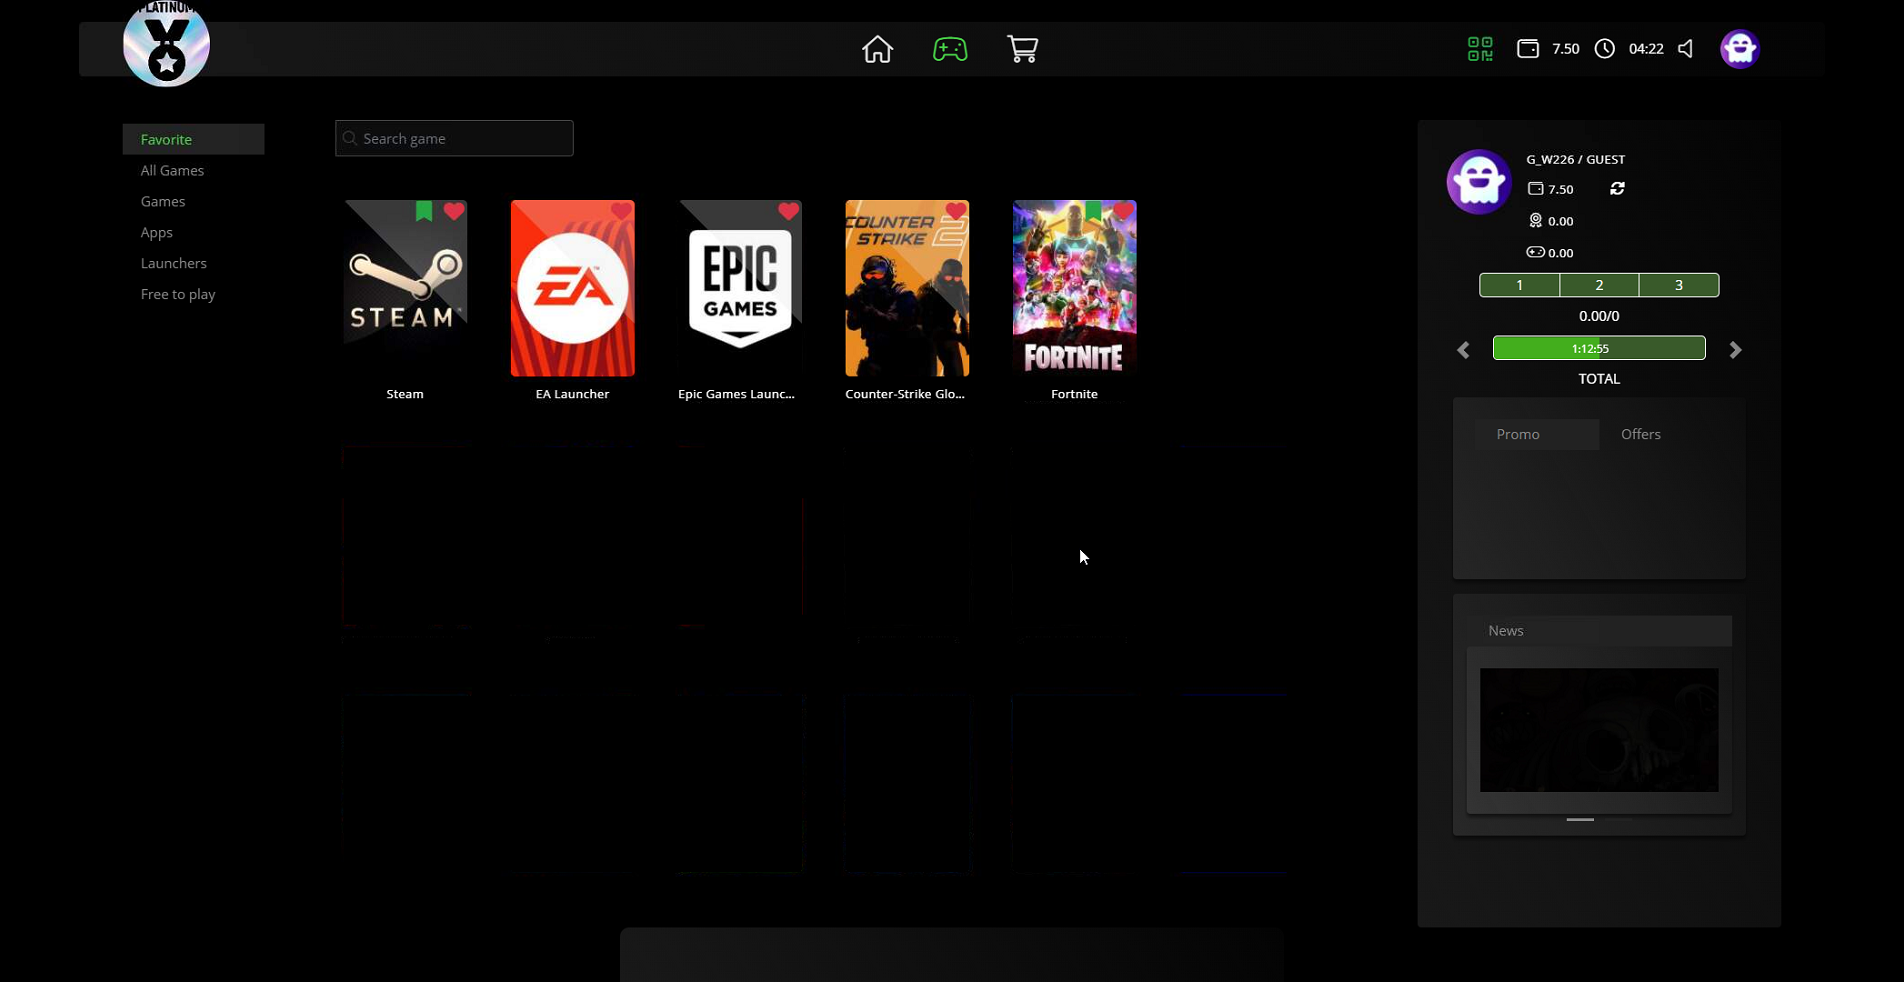Open the shopping cart store

coord(1022,49)
